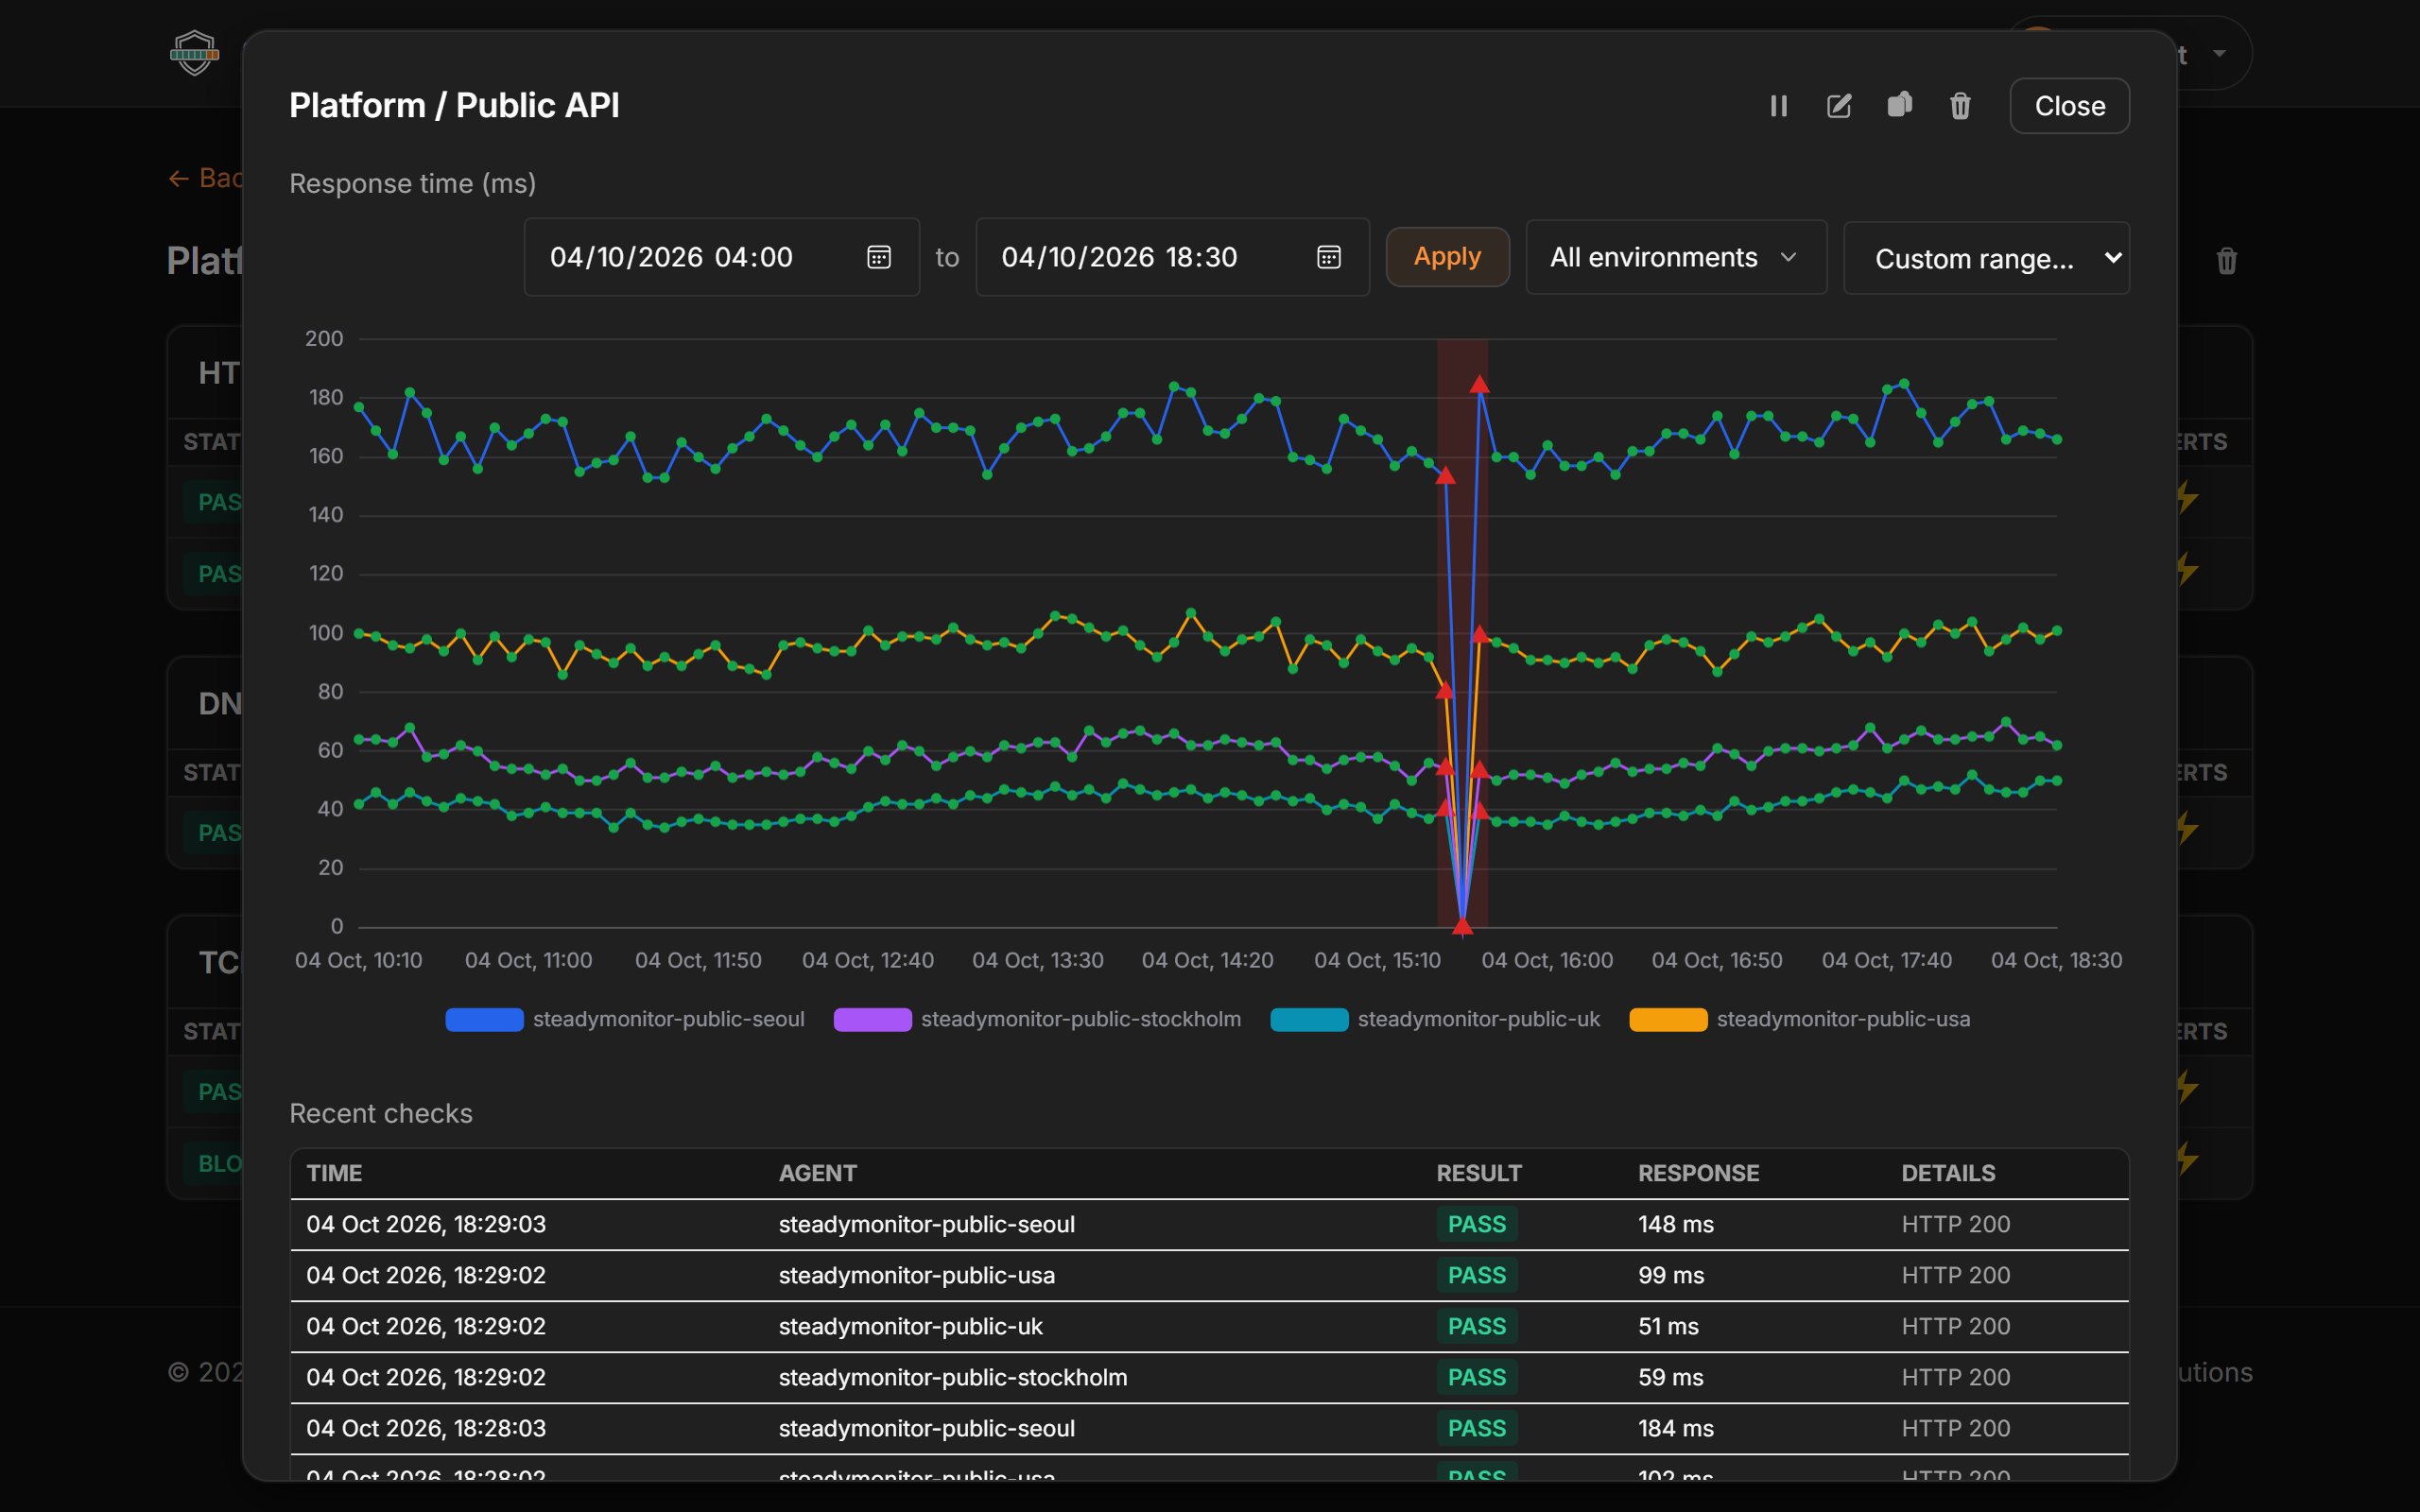Click the red failure marker at zero
The image size is (2420, 1512).
(1462, 926)
